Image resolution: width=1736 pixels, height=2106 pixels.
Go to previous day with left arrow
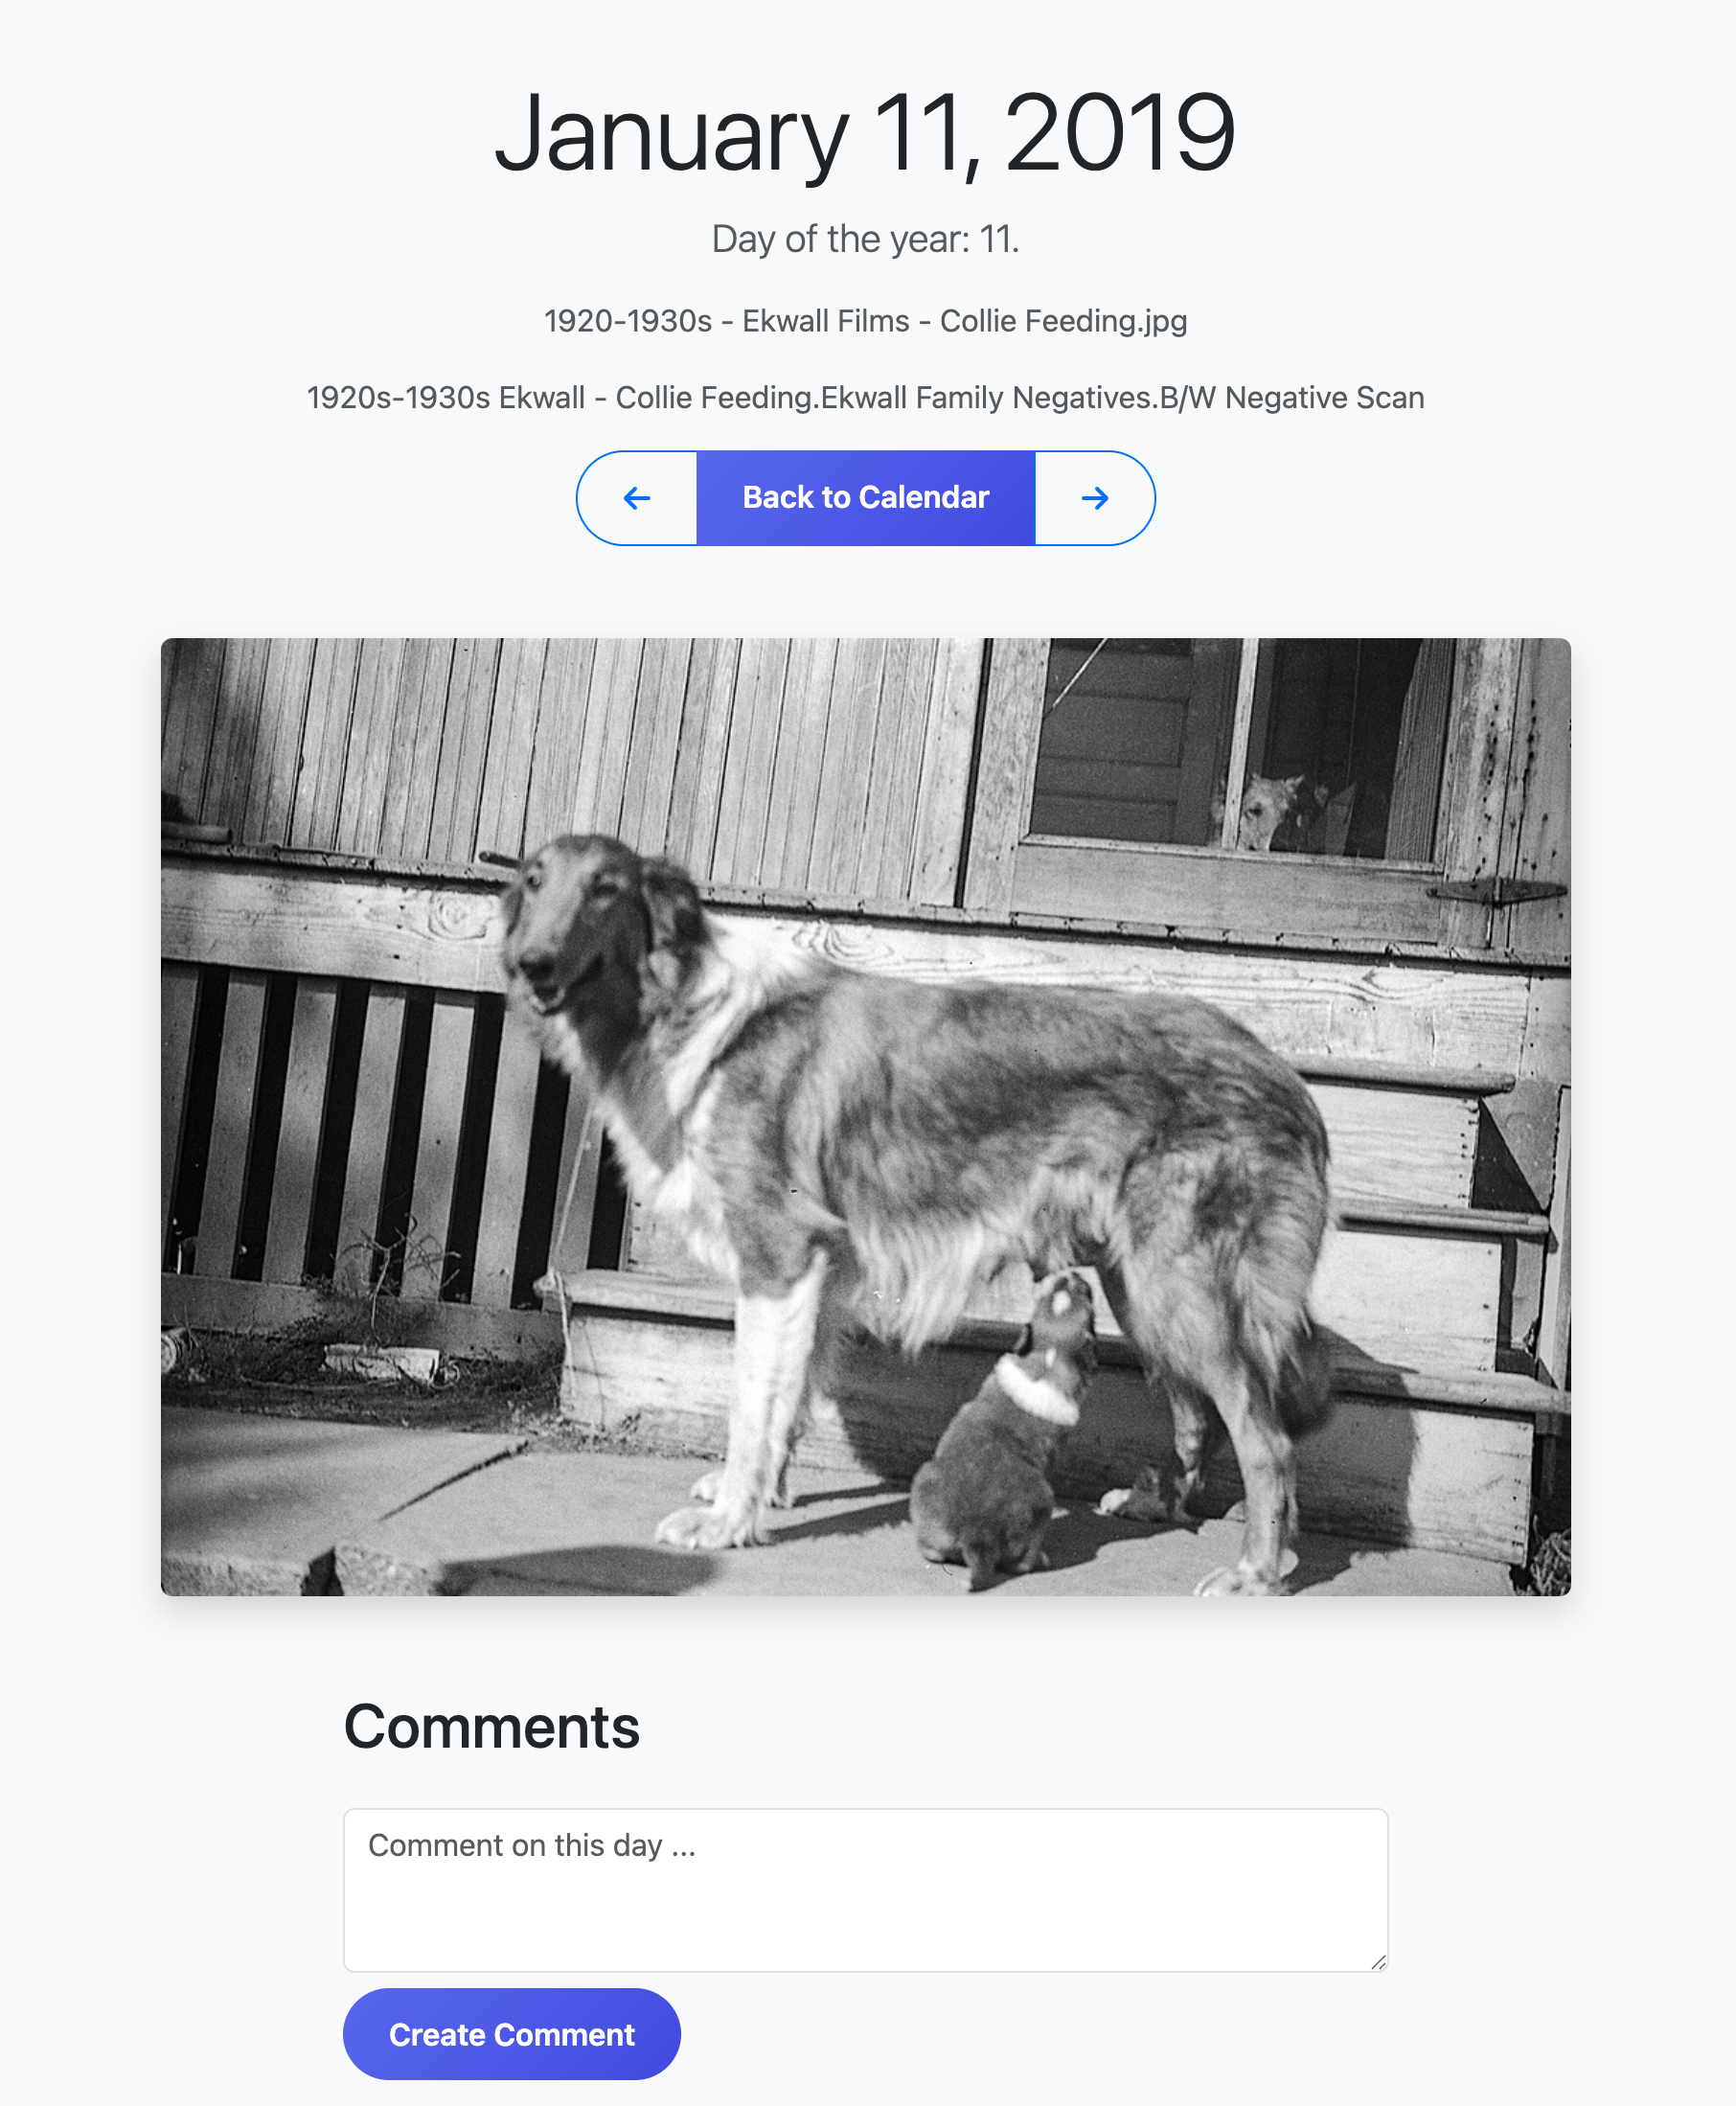click(637, 498)
